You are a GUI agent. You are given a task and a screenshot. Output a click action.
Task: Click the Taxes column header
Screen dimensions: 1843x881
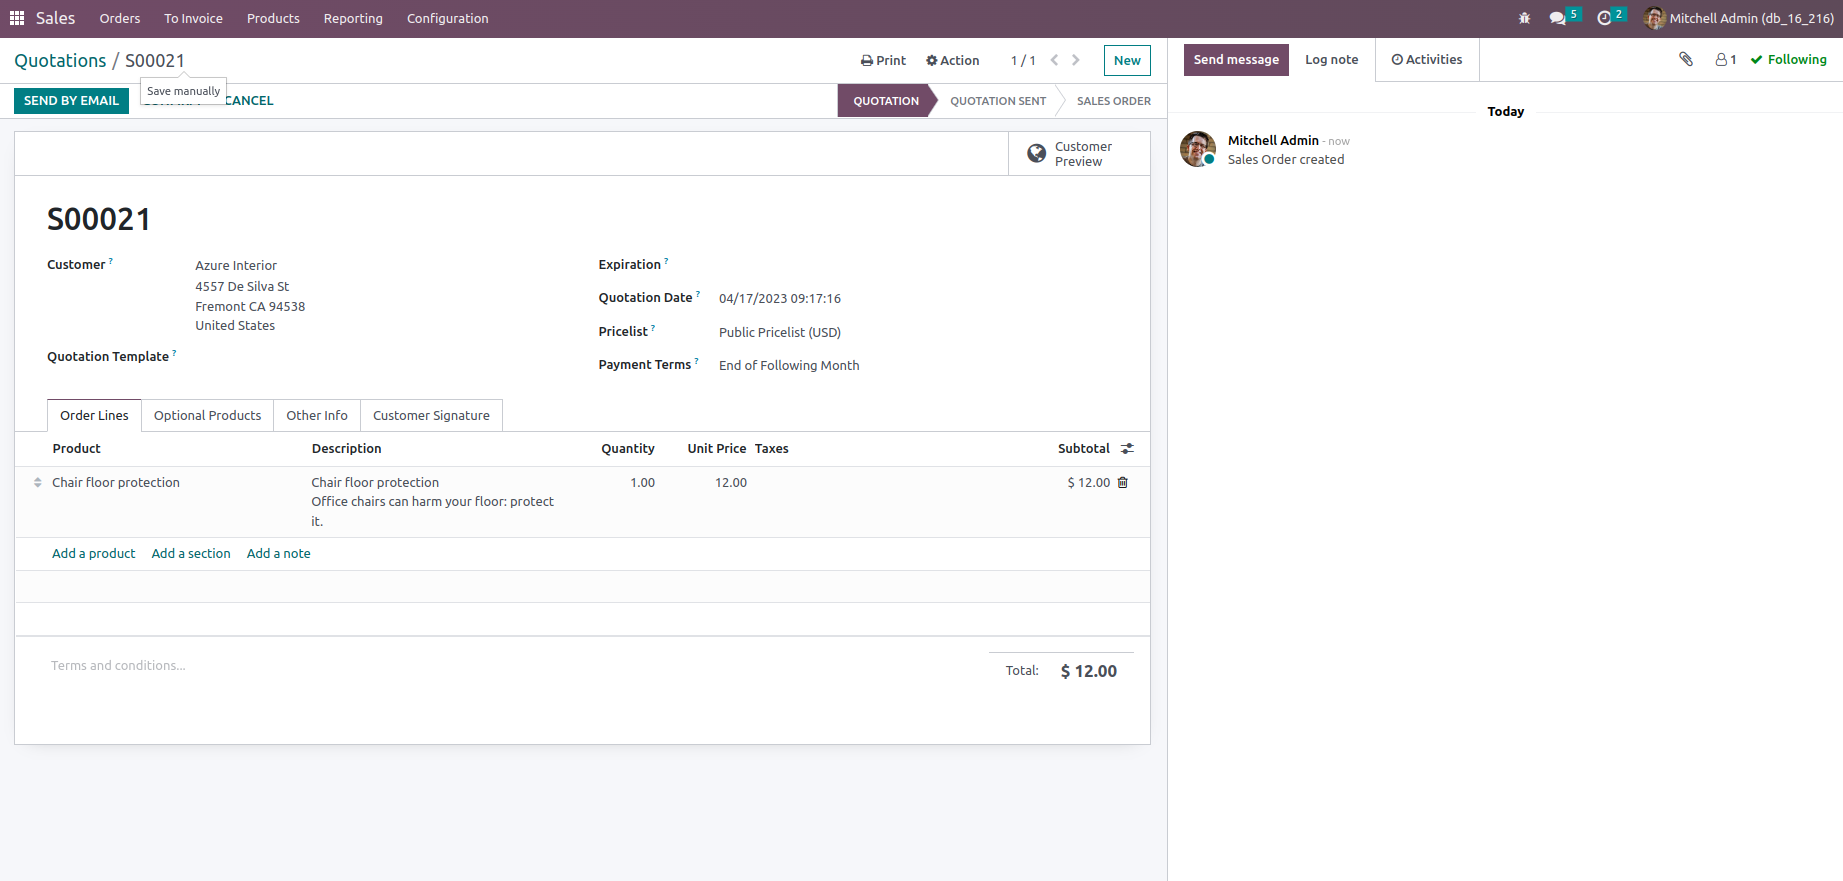click(x=772, y=449)
